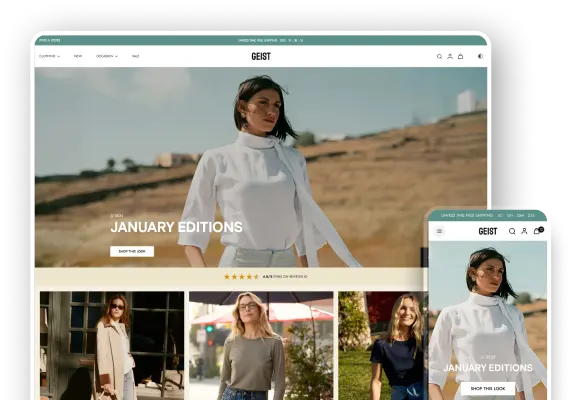
Task: Tap the search icon in mobile header
Action: (512, 231)
